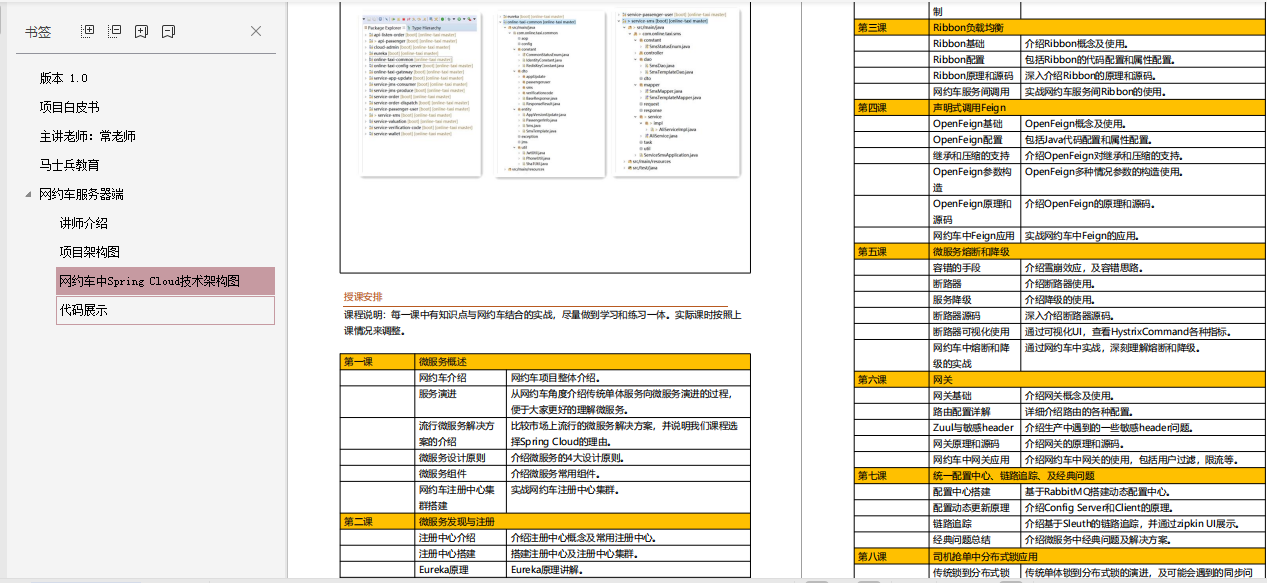Expand all bookmarks icon in bookmark panel
The image size is (1267, 583).
[88, 32]
